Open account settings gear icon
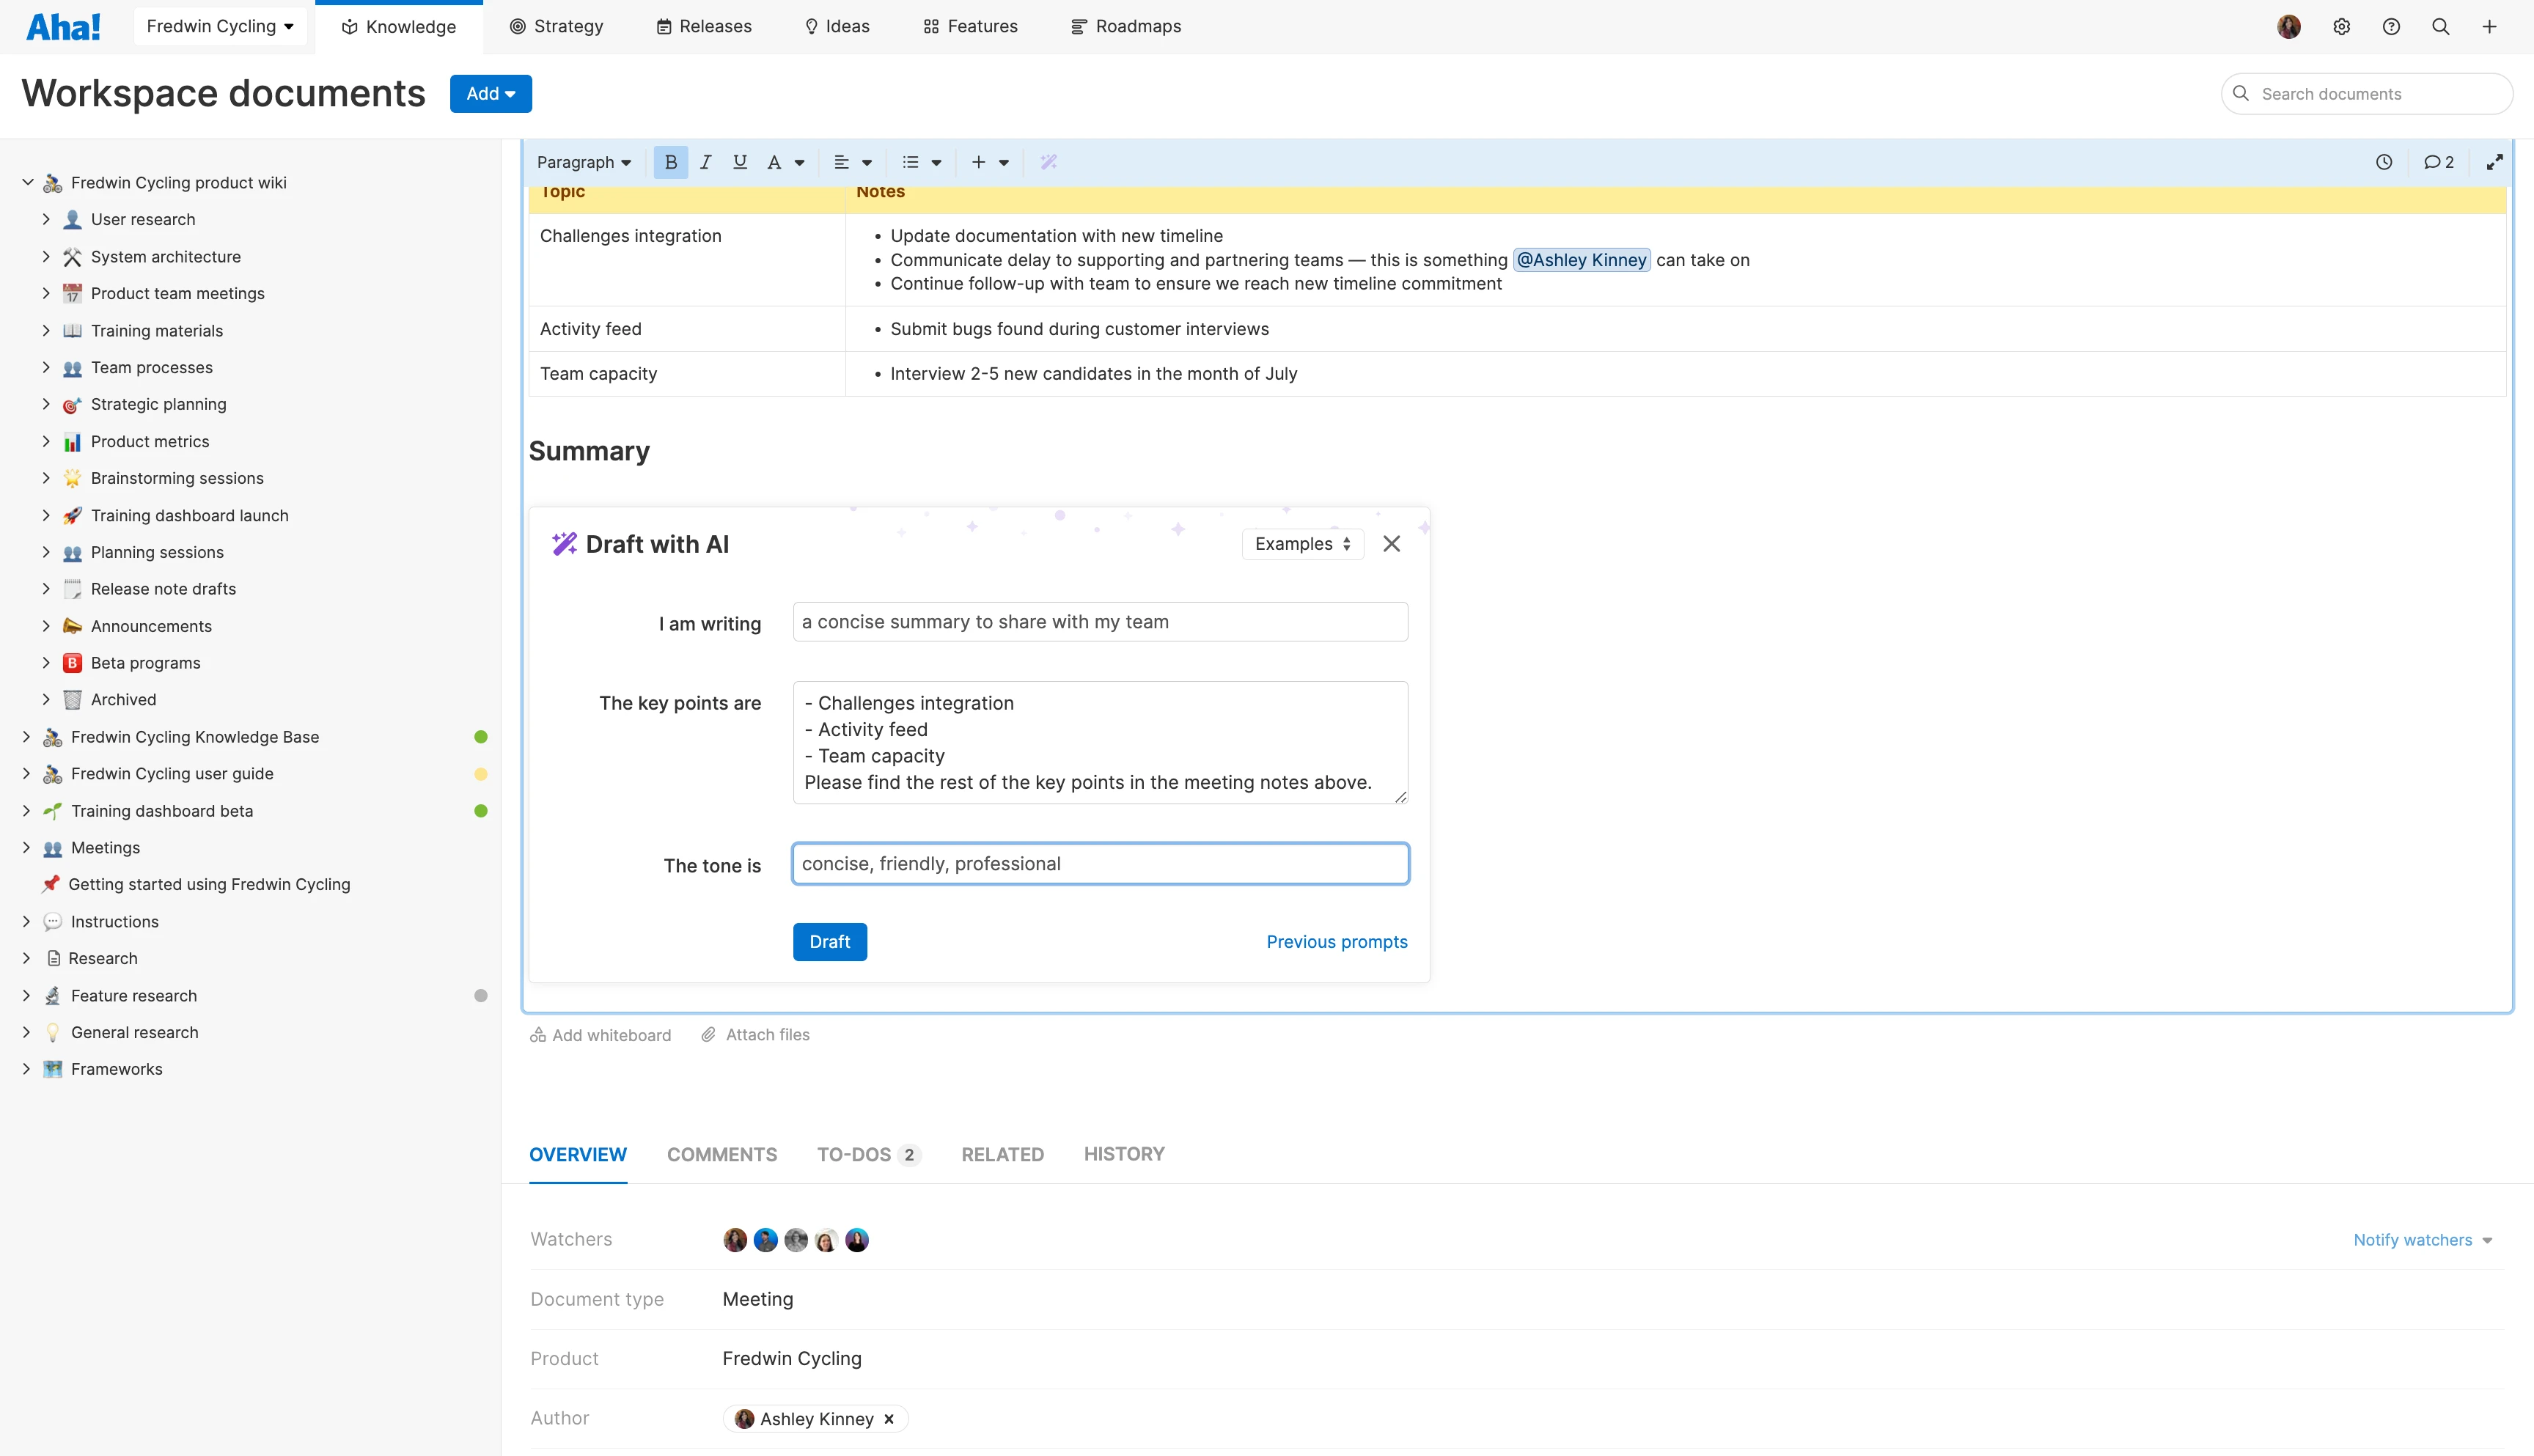The width and height of the screenshot is (2534, 1456). (x=2341, y=27)
